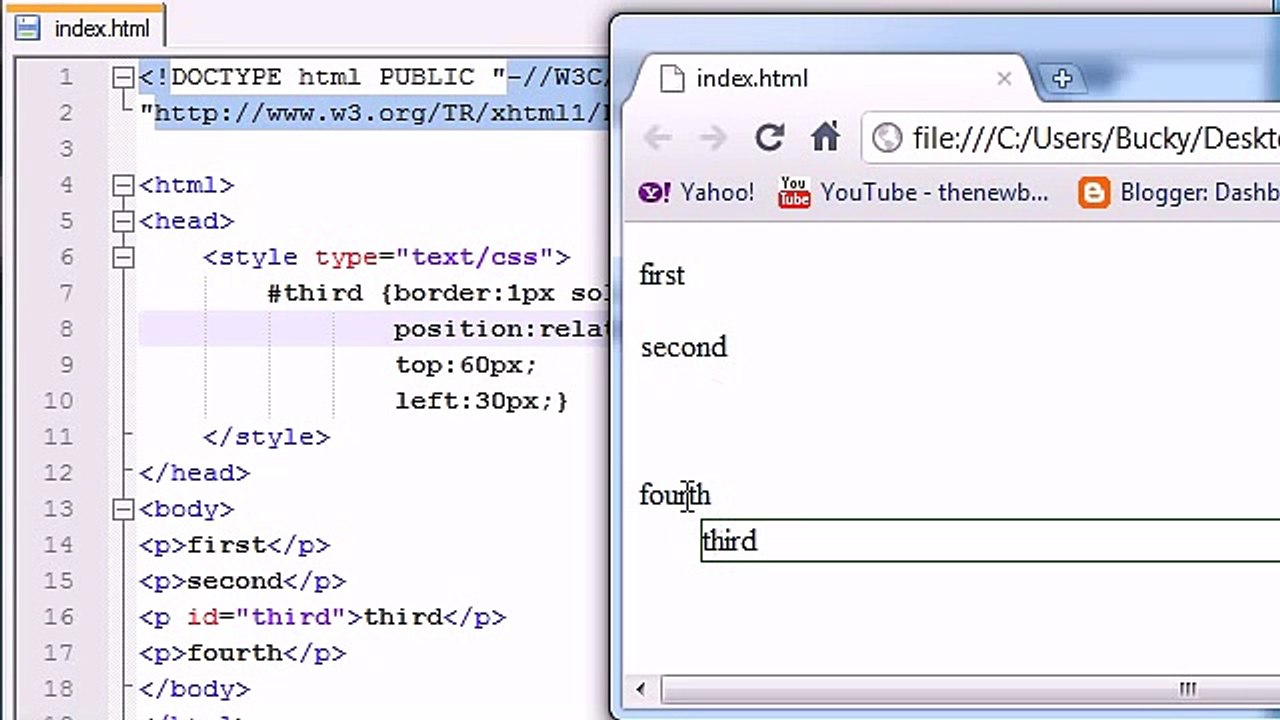Click "<p>first</p>" on line 14
This screenshot has height=720, width=1280.
click(234, 545)
